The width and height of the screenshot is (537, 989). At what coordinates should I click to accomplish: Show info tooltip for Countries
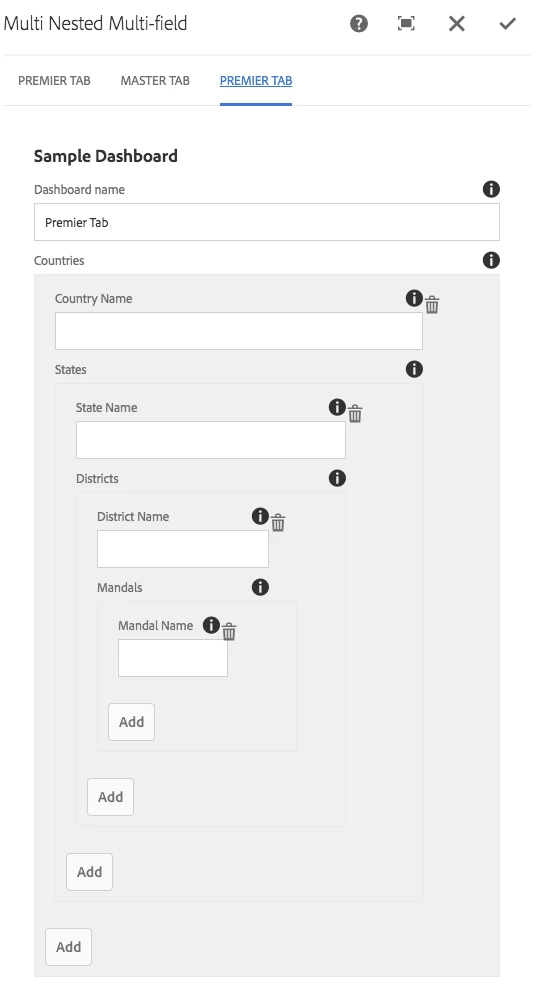491,260
